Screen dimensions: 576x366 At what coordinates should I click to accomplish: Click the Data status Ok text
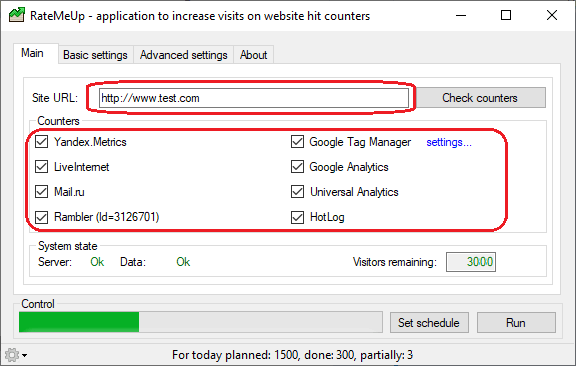[x=183, y=262]
